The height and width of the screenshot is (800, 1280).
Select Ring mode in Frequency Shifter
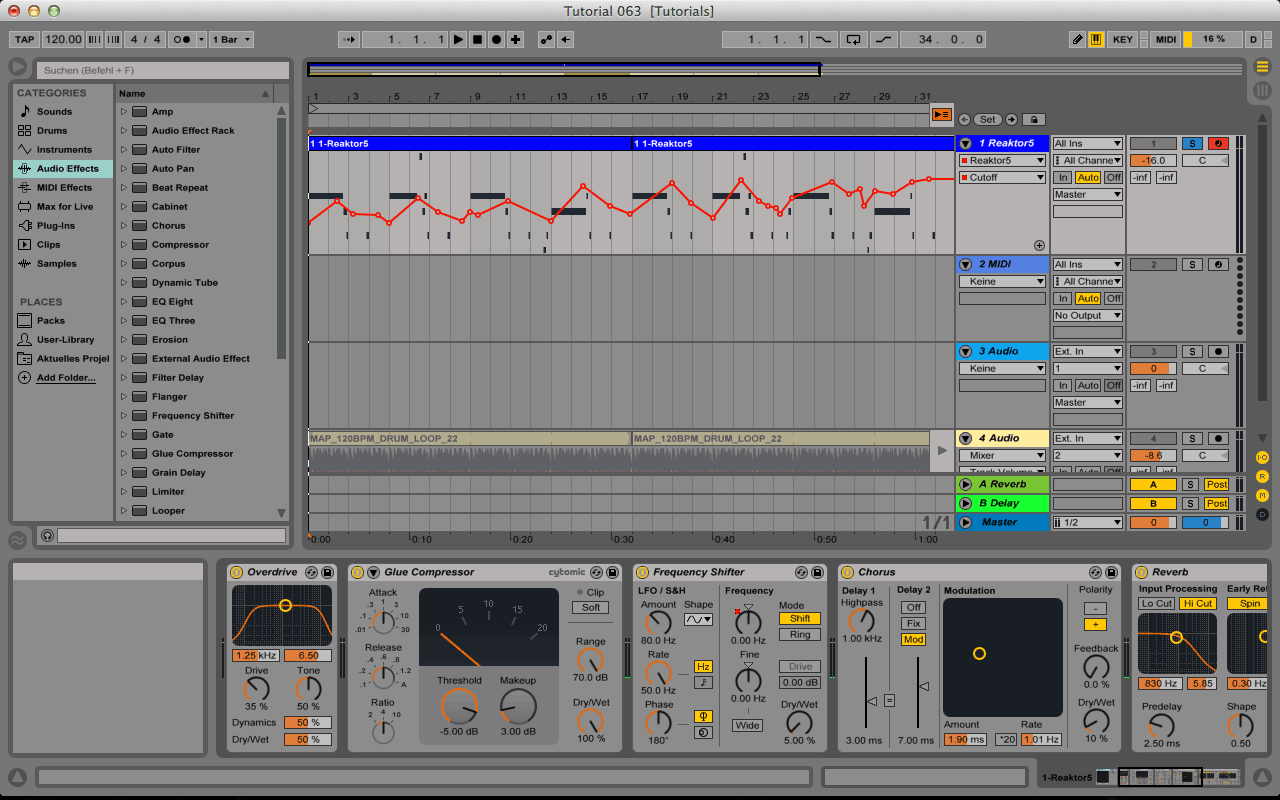tap(800, 635)
